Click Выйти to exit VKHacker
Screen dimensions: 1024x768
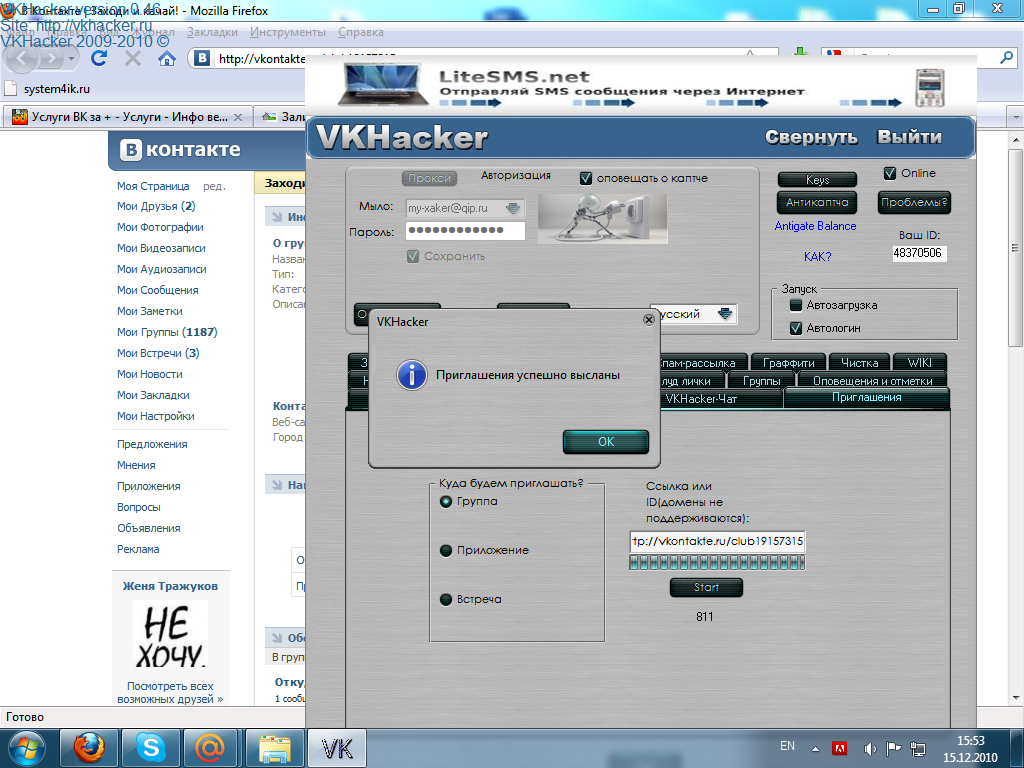(x=909, y=137)
